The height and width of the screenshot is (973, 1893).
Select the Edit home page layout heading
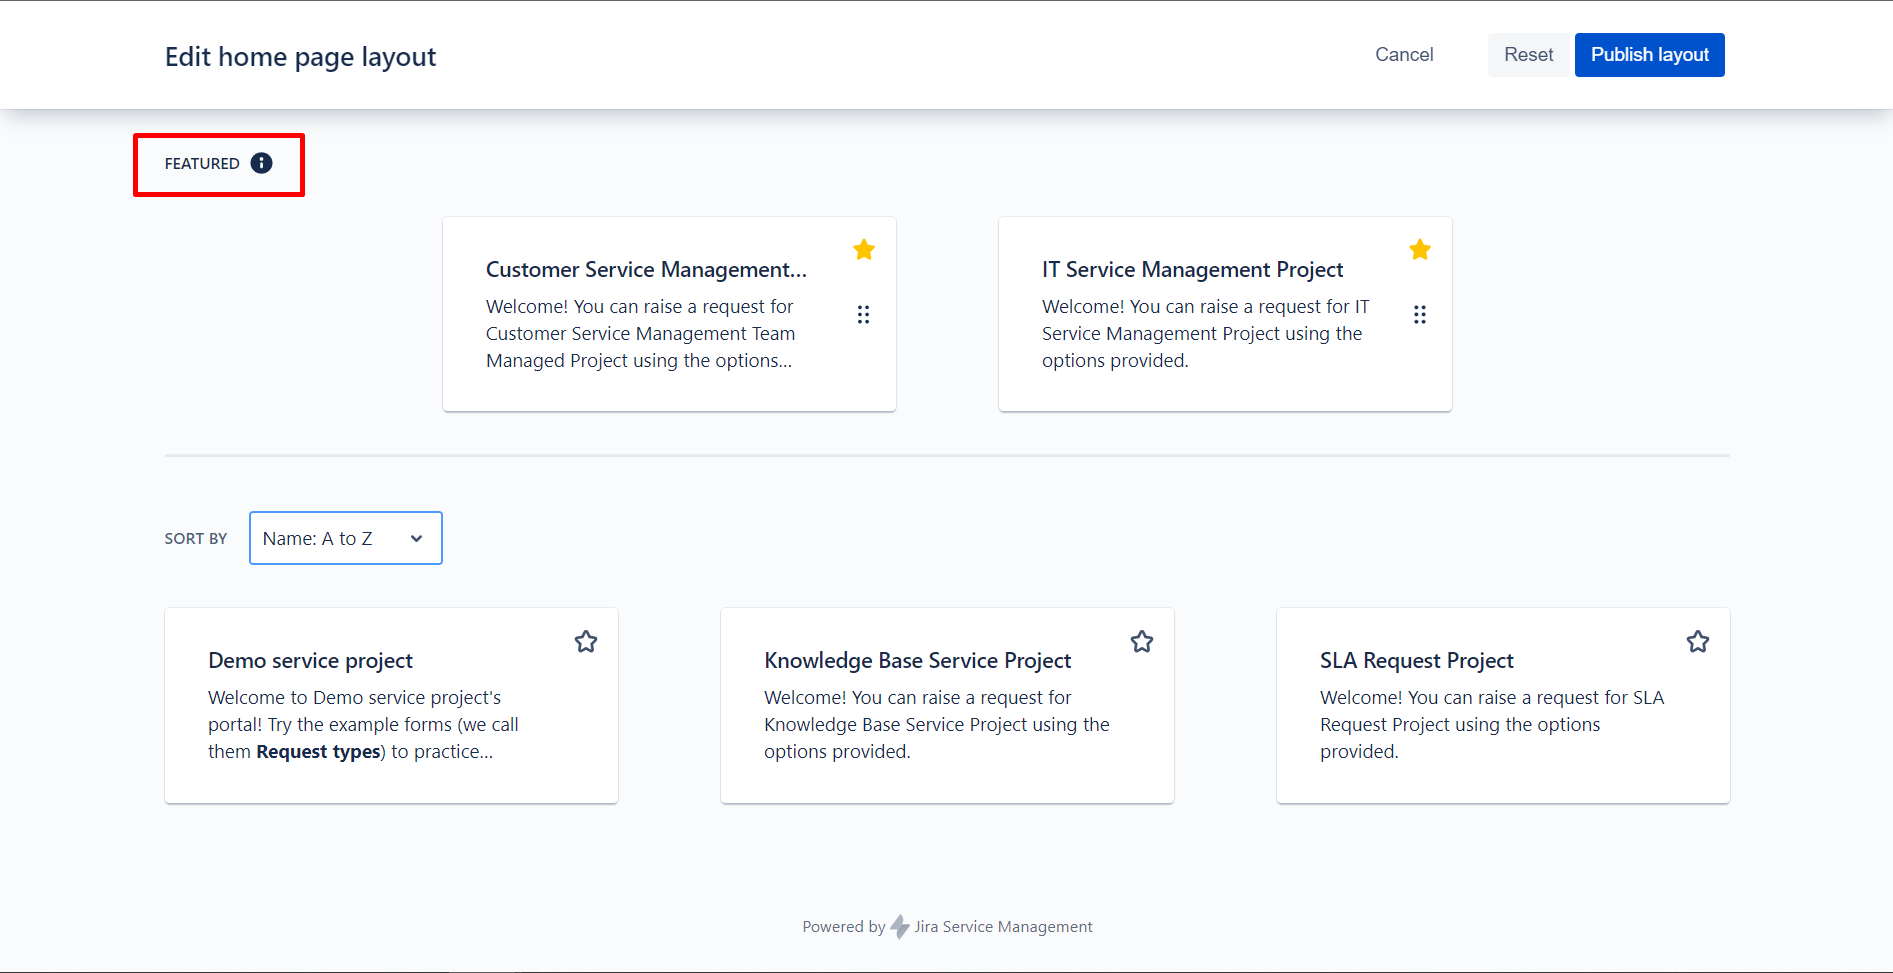[300, 56]
